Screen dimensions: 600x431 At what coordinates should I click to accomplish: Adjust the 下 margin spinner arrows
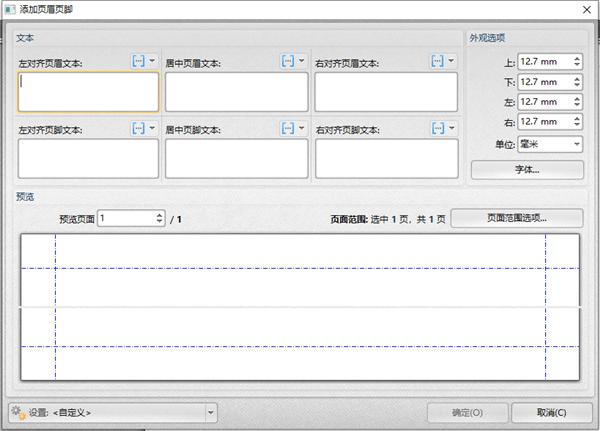click(x=577, y=82)
